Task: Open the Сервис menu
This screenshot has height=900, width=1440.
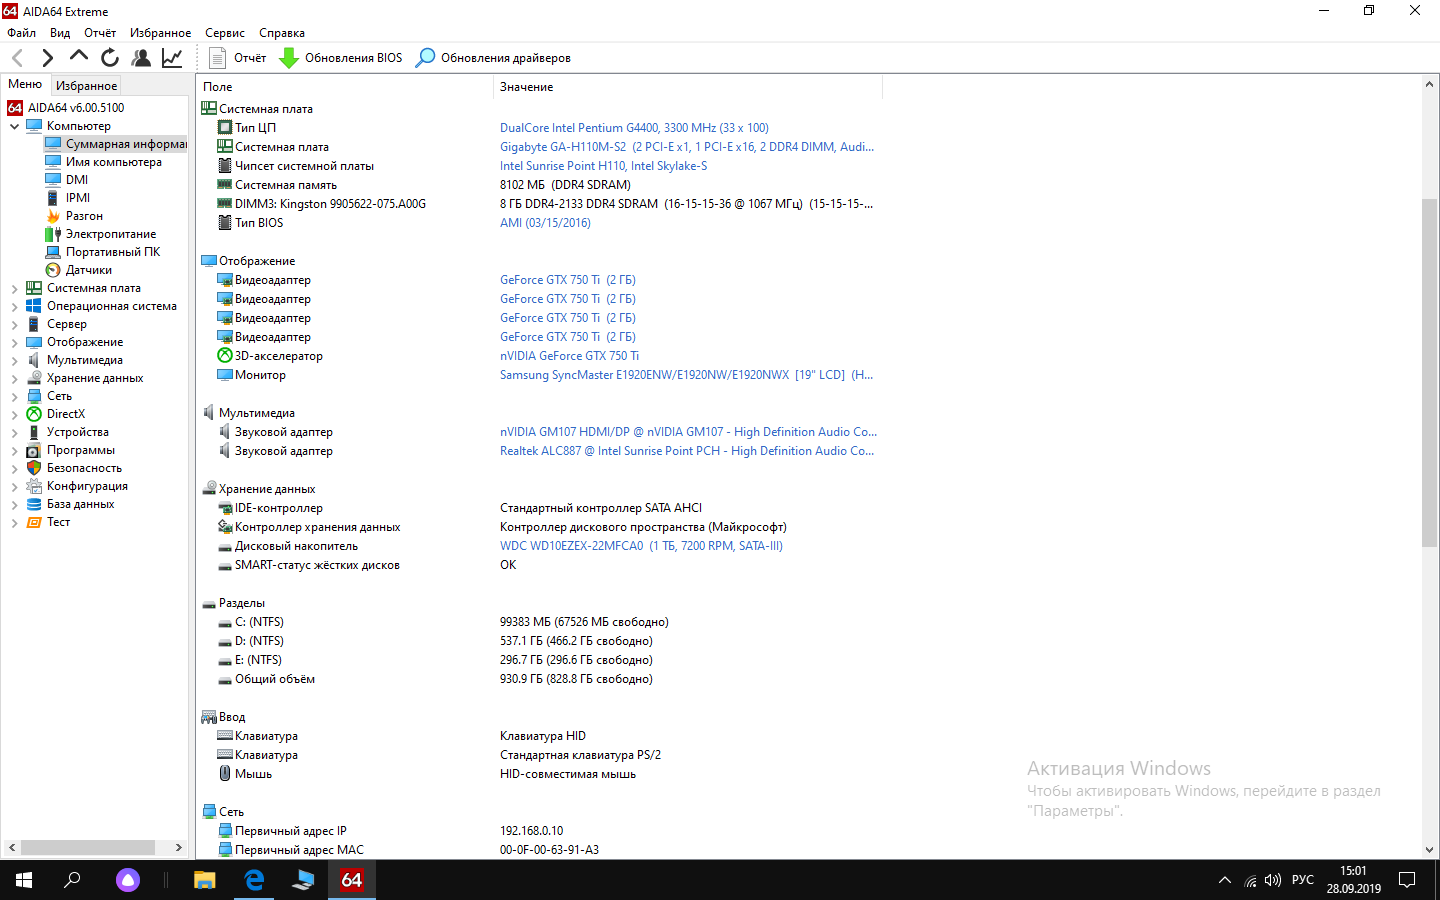Action: [x=225, y=33]
